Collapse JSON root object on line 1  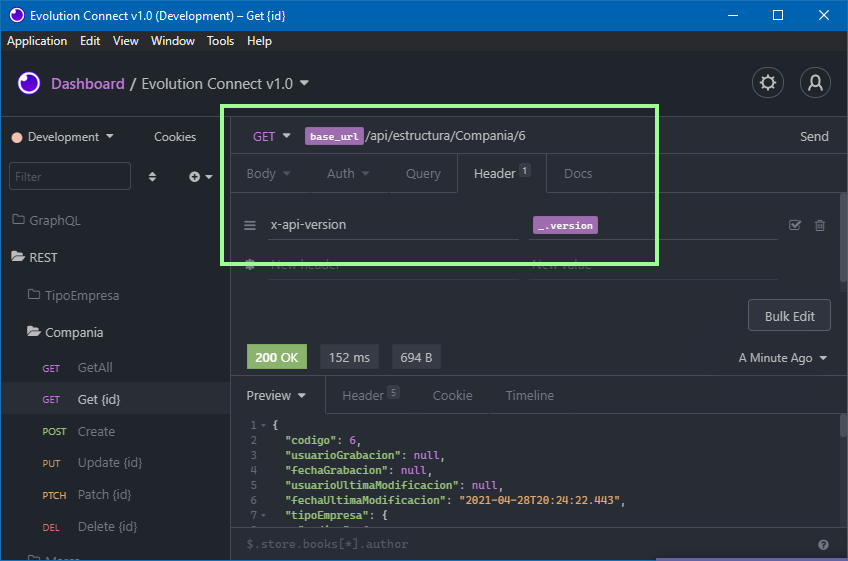[x=263, y=425]
